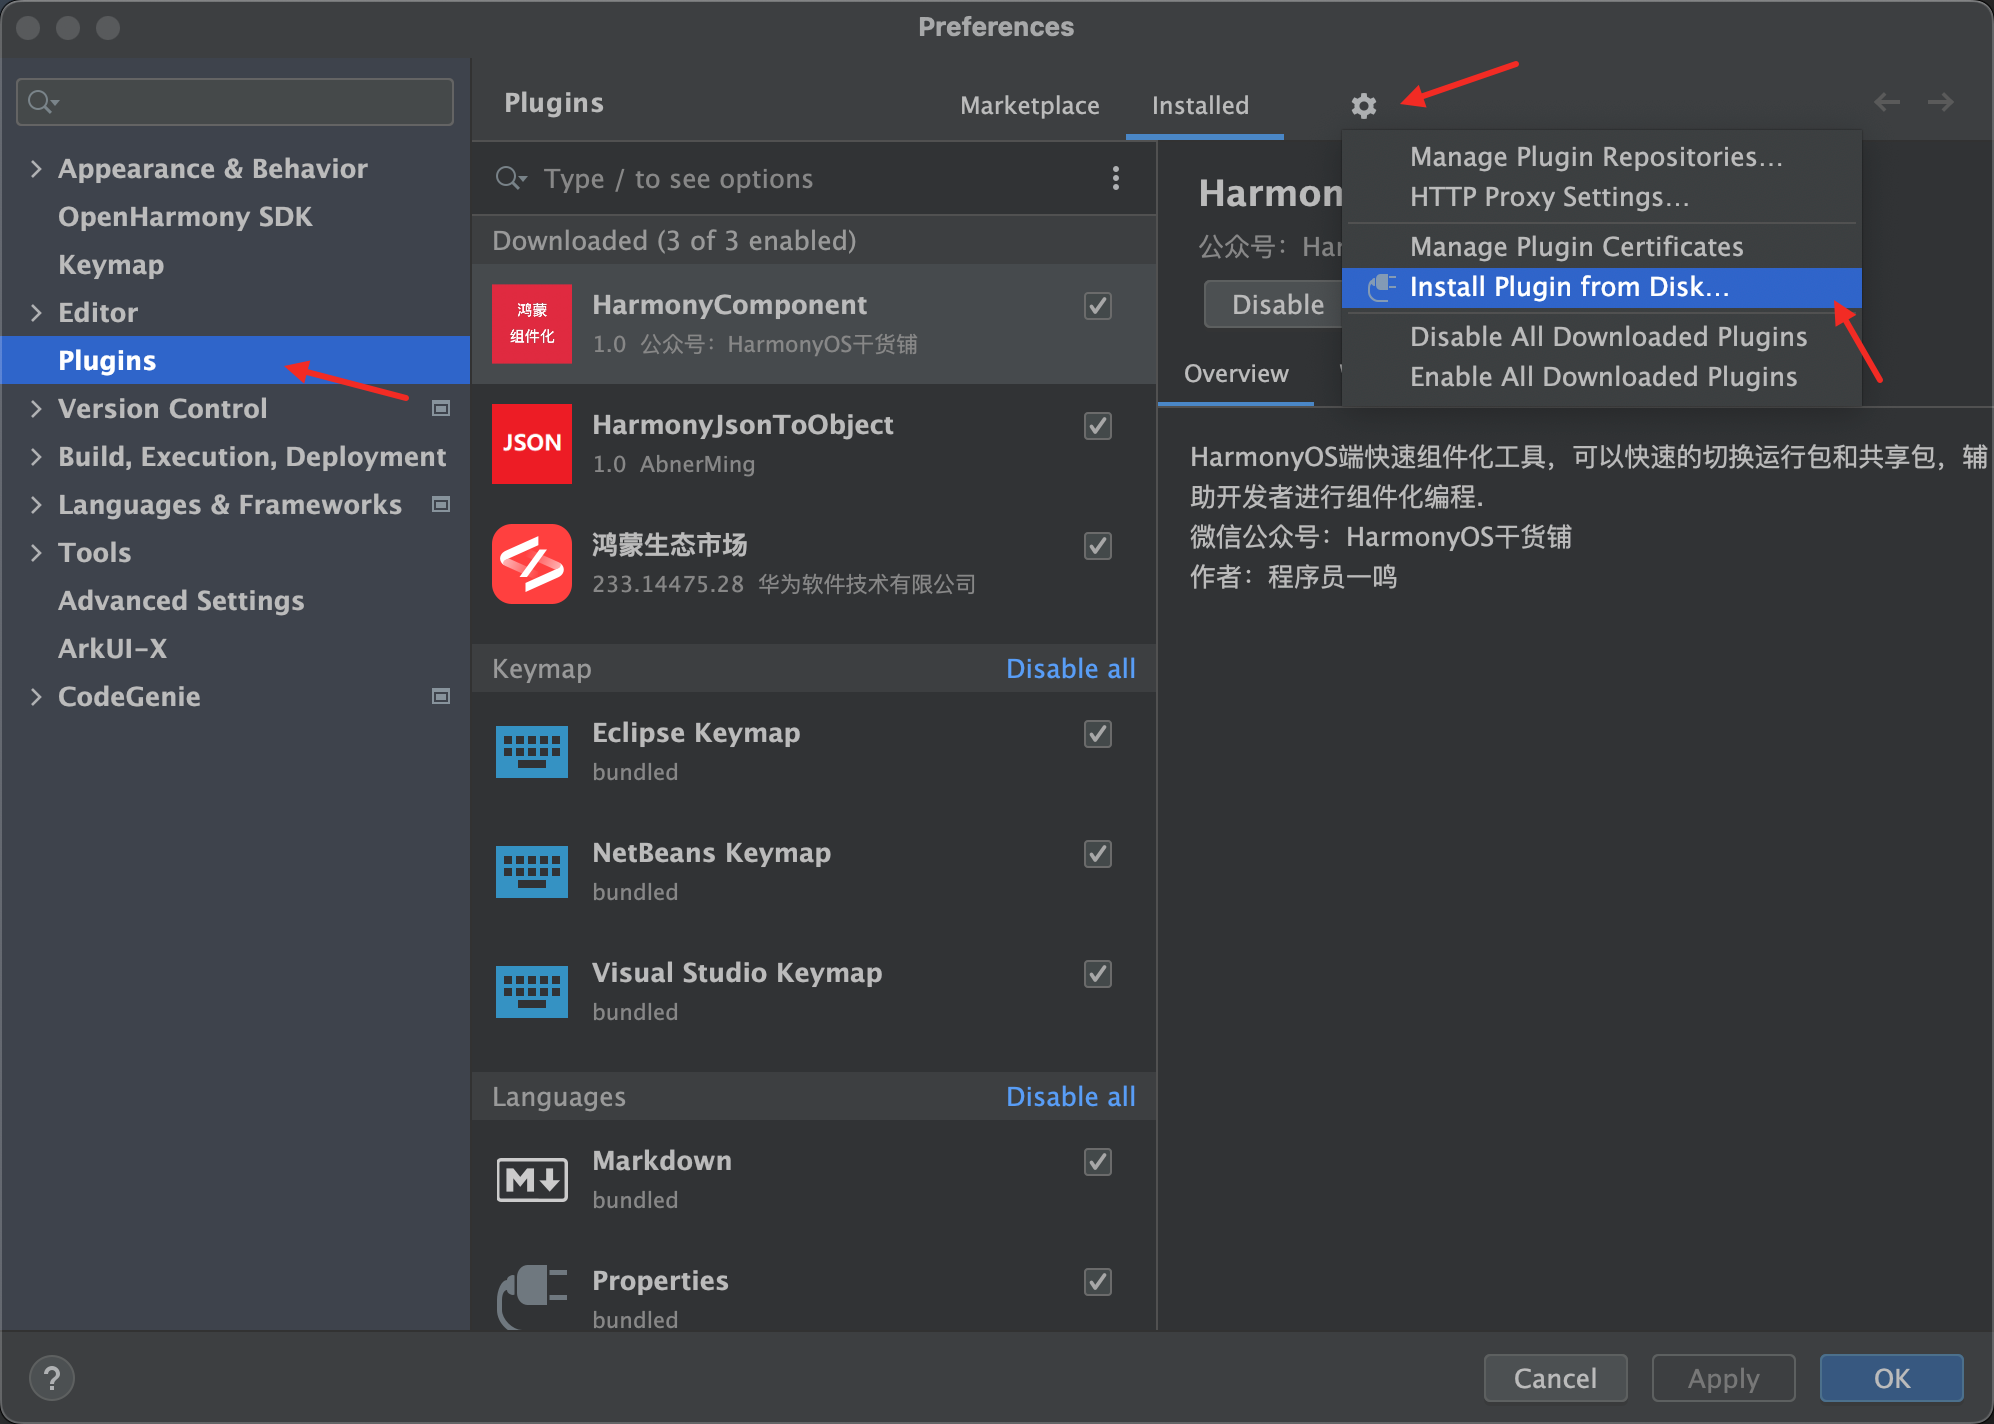Click Disable all for Keymap plugins

point(1069,668)
